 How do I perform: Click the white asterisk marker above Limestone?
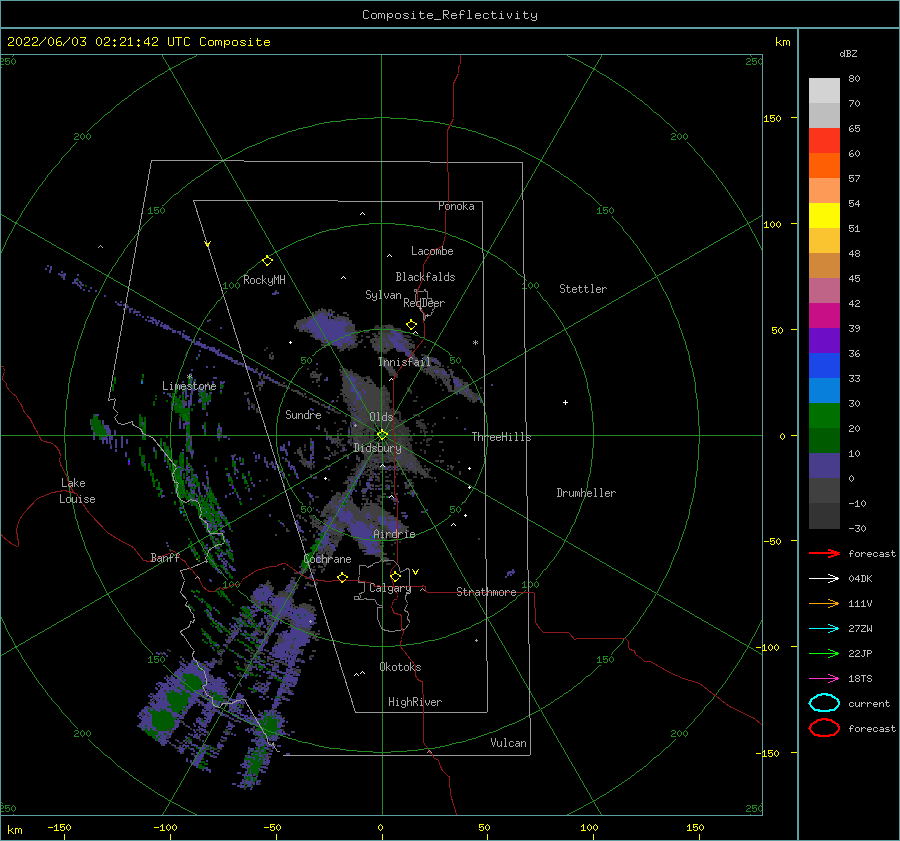(189, 377)
